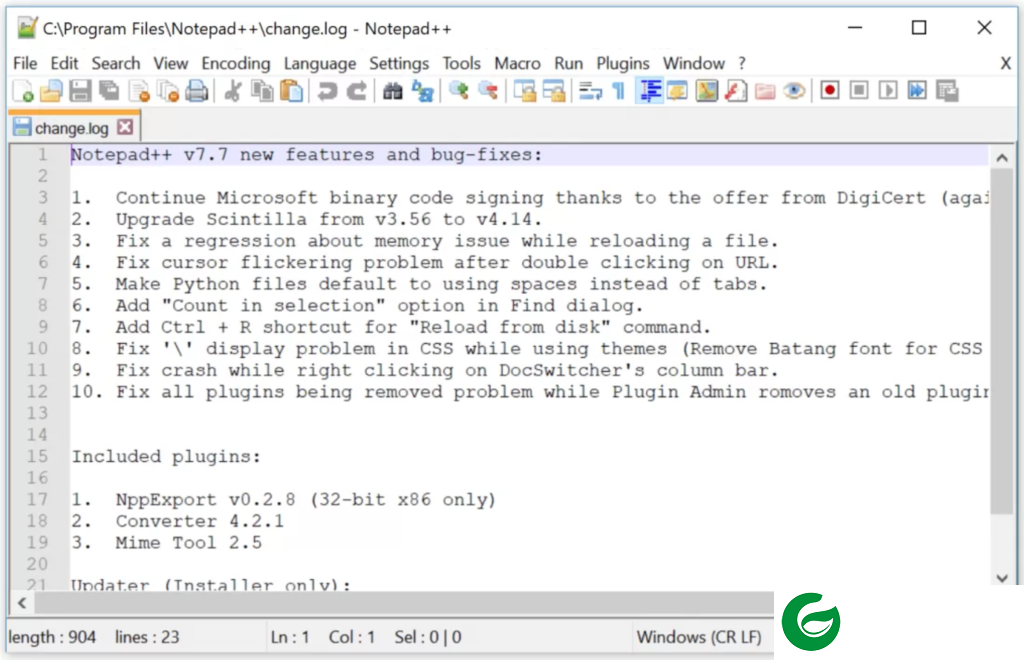
Task: Open the File menu
Action: pos(25,63)
